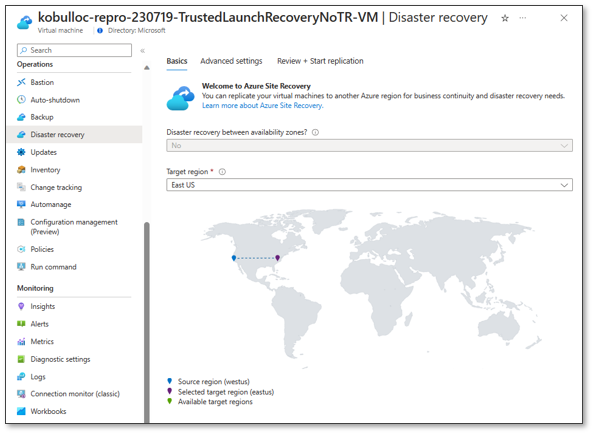Image resolution: width=593 pixels, height=435 pixels.
Task: Click the Directory info icon in header
Action: pyautogui.click(x=100, y=31)
